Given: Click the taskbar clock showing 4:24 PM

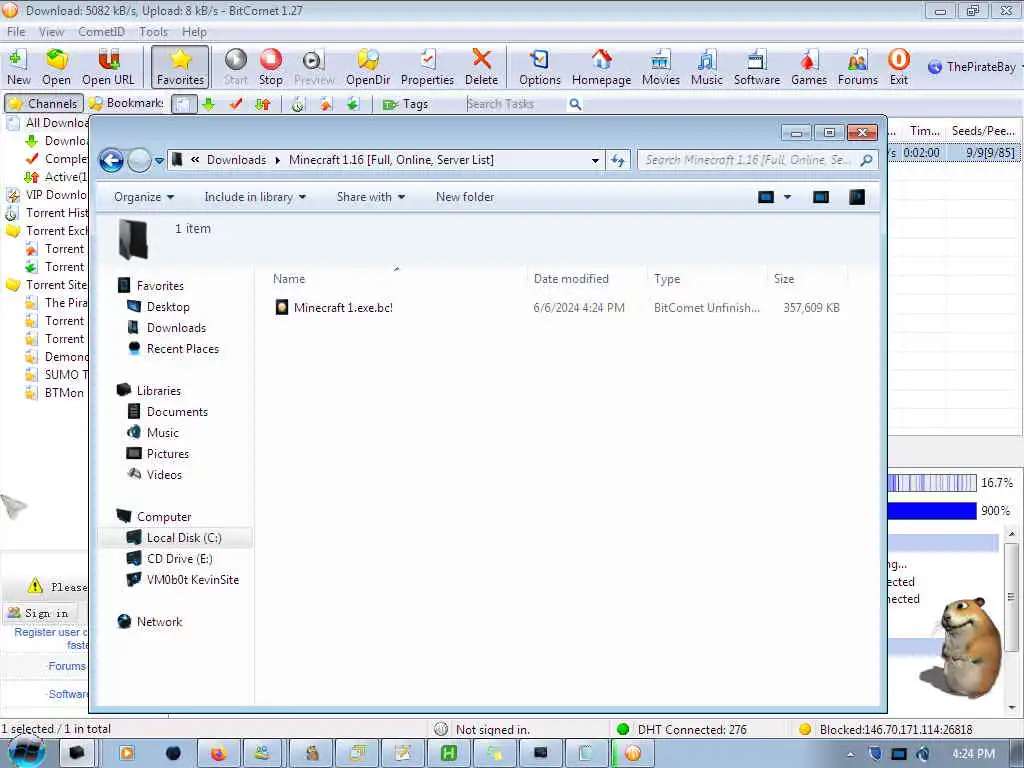Looking at the screenshot, I should 973,754.
